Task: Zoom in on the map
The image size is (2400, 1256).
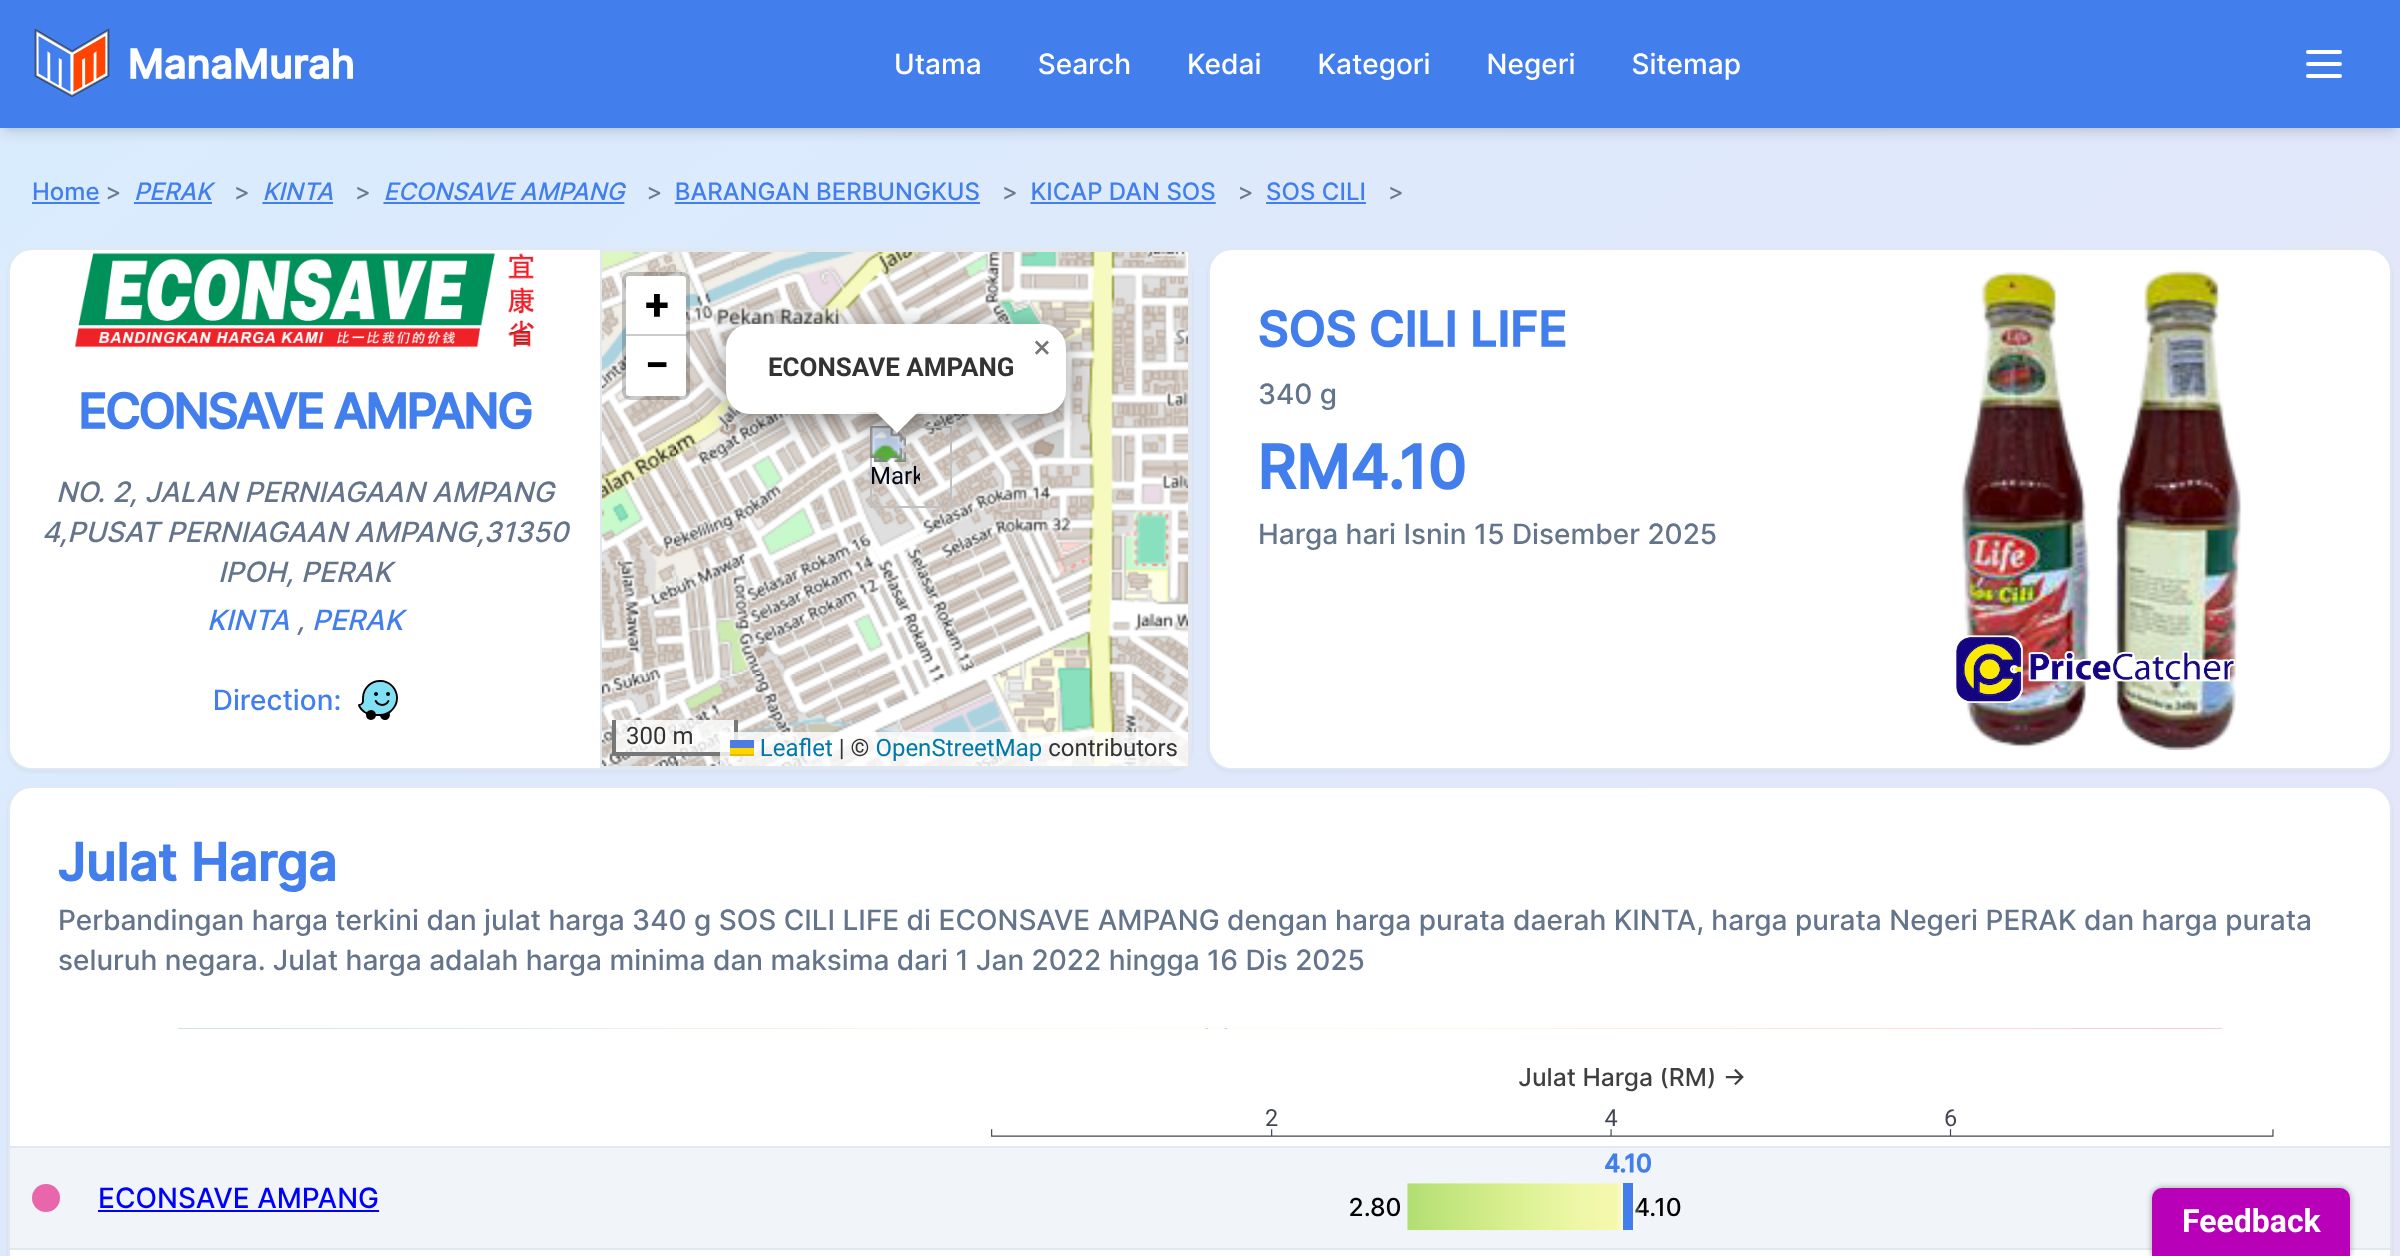Action: [656, 305]
